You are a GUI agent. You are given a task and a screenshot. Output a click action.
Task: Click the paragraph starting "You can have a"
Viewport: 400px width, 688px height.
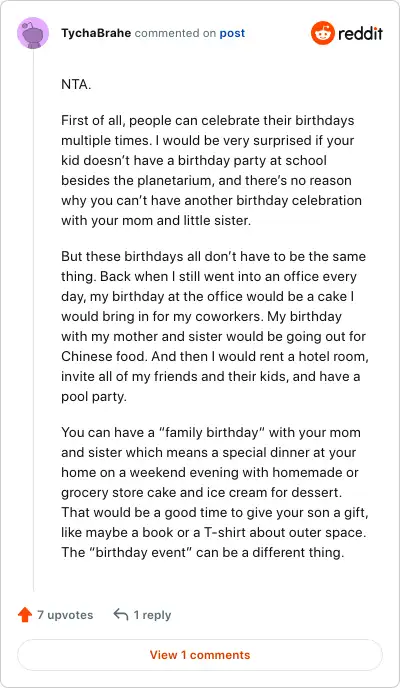[215, 492]
